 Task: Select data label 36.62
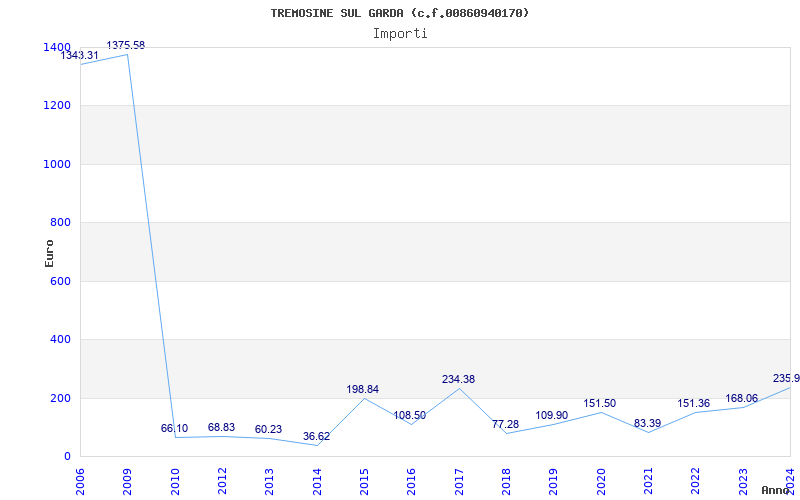click(x=316, y=437)
